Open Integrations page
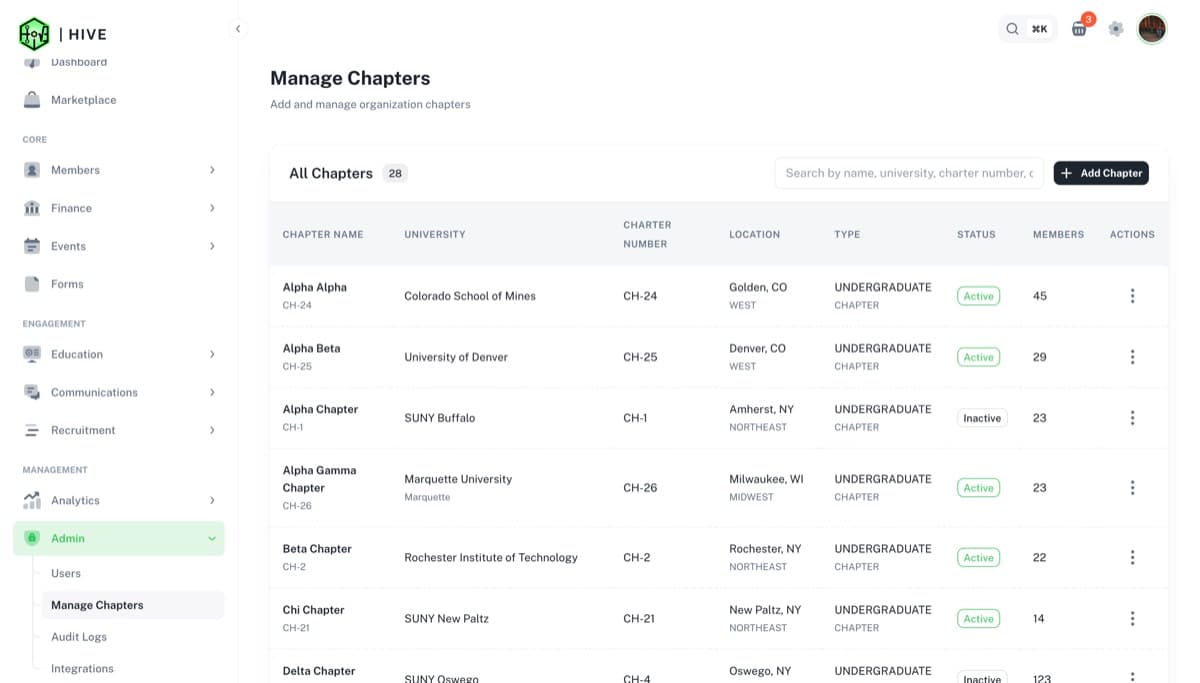Image resolution: width=1200 pixels, height=683 pixels. [82, 669]
